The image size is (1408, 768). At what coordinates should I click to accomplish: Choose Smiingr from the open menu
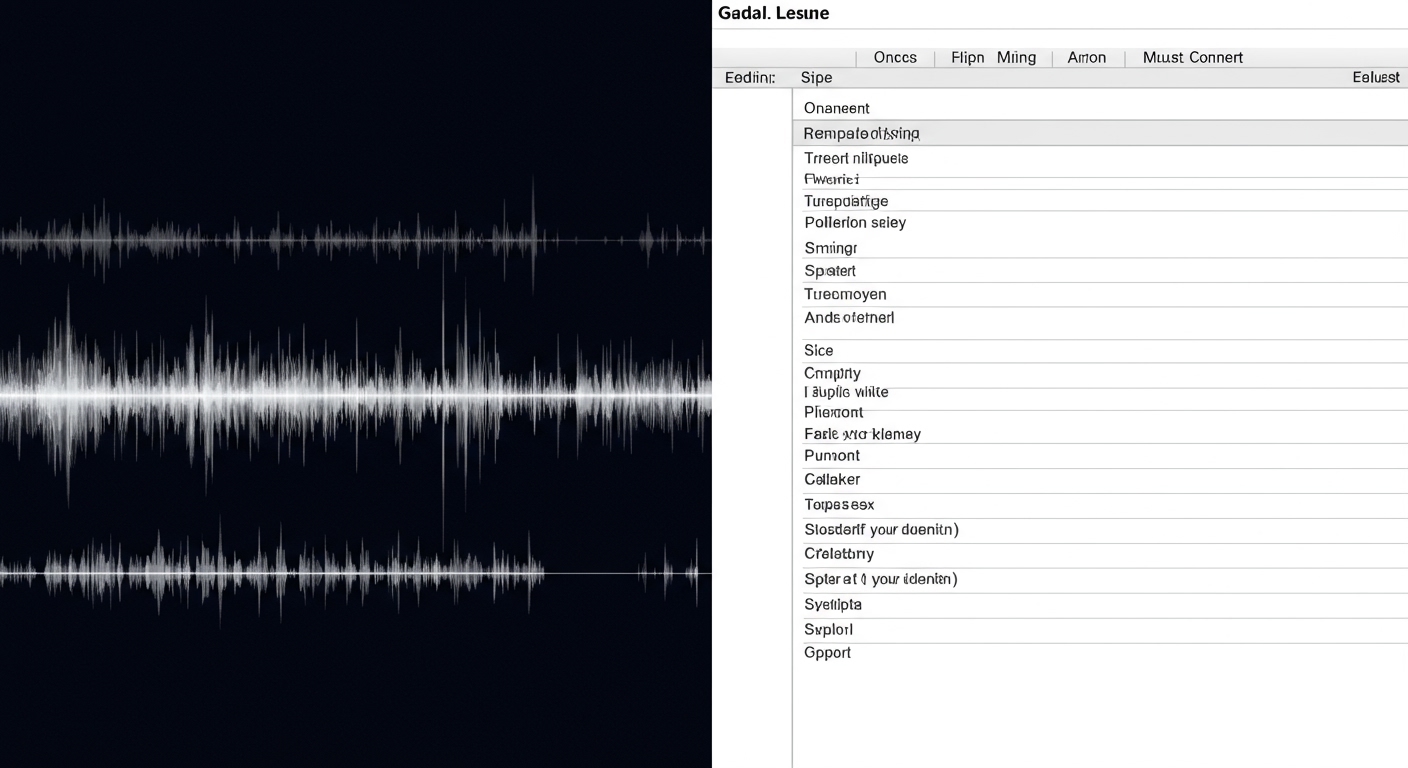[829, 247]
